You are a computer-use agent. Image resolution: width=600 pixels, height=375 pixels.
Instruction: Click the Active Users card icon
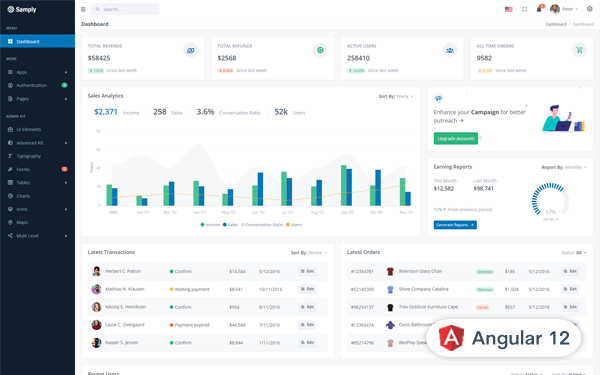[x=450, y=50]
